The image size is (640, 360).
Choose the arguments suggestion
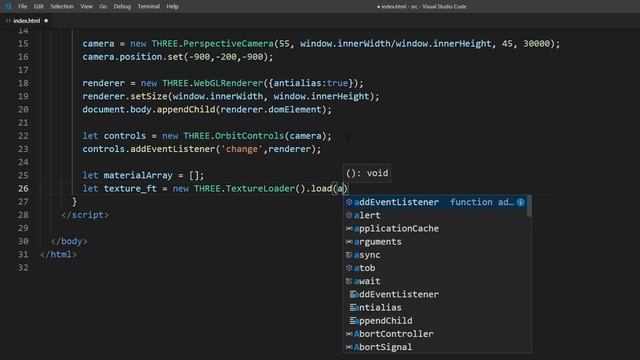pyautogui.click(x=435, y=242)
